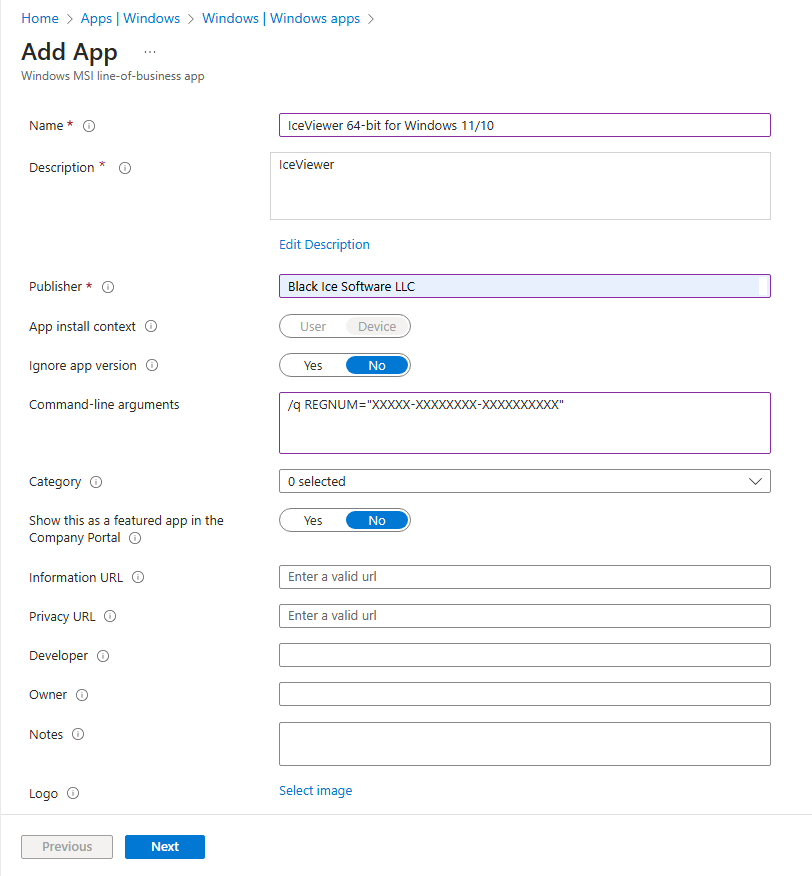The width and height of the screenshot is (812, 876).
Task: Click the Ignore app version info icon
Action: point(152,366)
